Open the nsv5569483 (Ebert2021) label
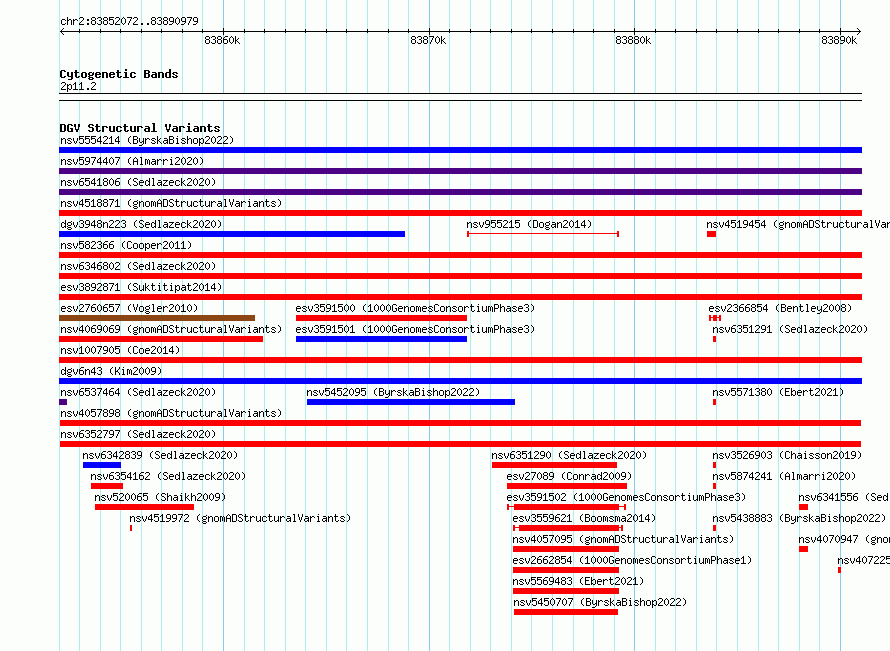The width and height of the screenshot is (890, 651). point(578,581)
